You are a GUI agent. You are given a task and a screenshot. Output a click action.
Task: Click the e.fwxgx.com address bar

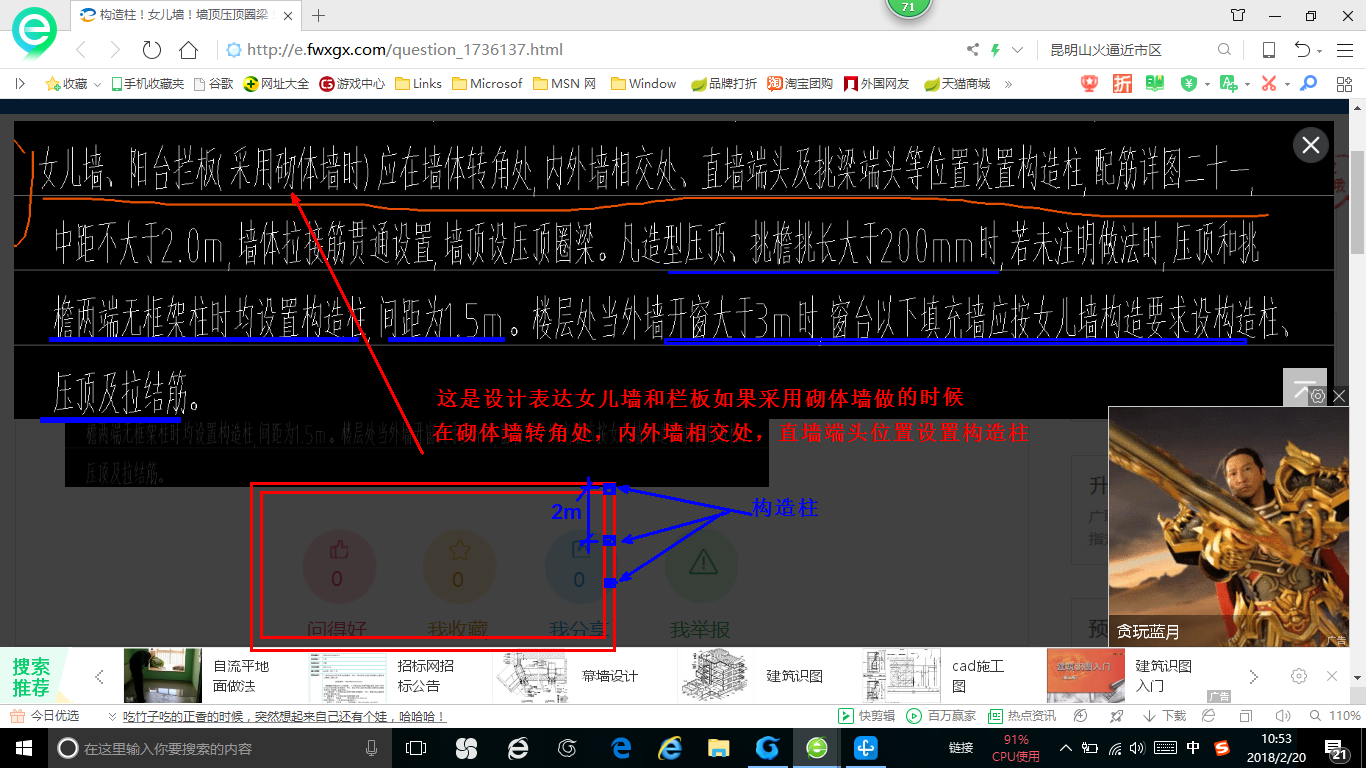click(590, 50)
